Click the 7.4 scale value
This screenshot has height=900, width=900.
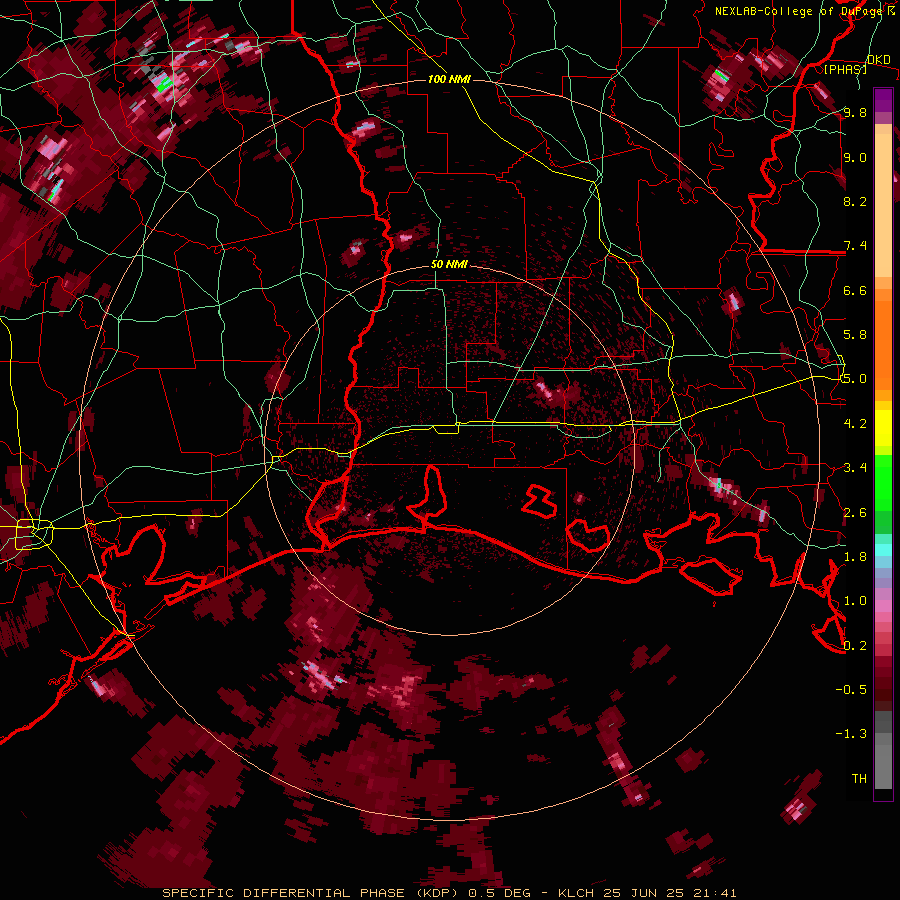pos(855,246)
